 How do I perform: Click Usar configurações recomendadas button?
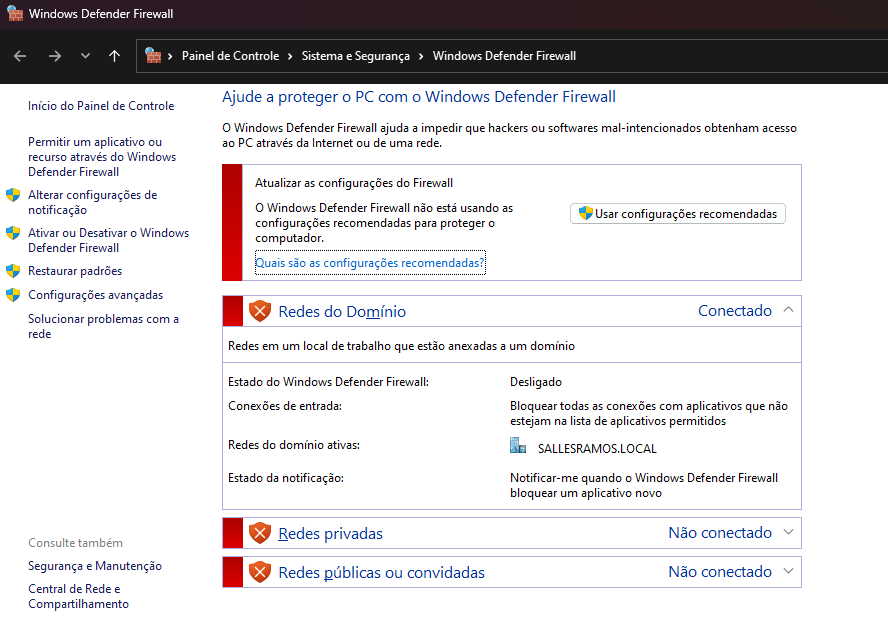pyautogui.click(x=678, y=214)
